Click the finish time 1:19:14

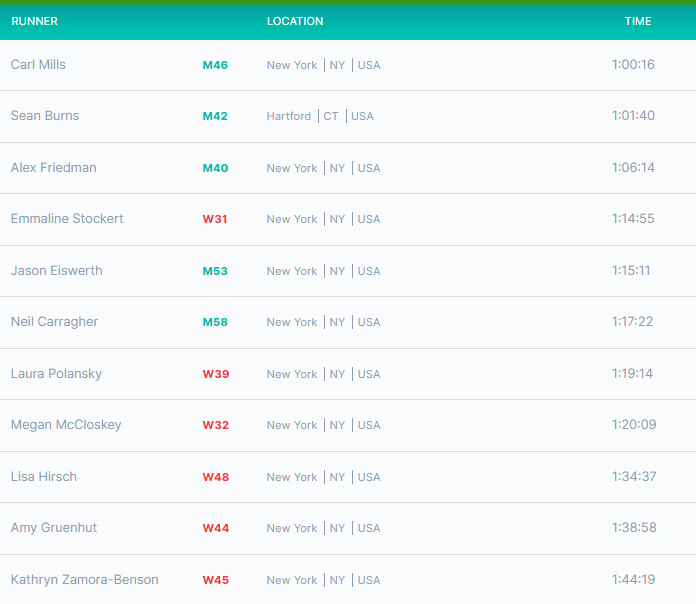633,374
